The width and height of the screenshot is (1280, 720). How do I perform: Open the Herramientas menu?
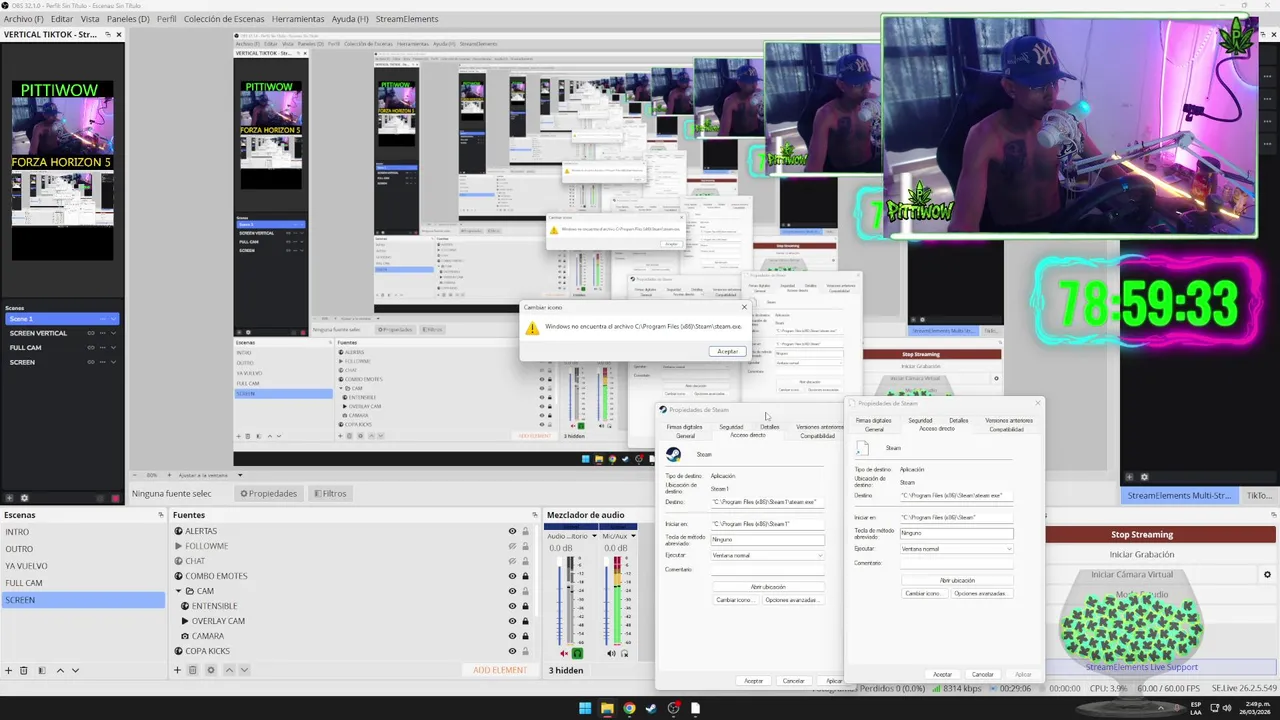click(298, 19)
